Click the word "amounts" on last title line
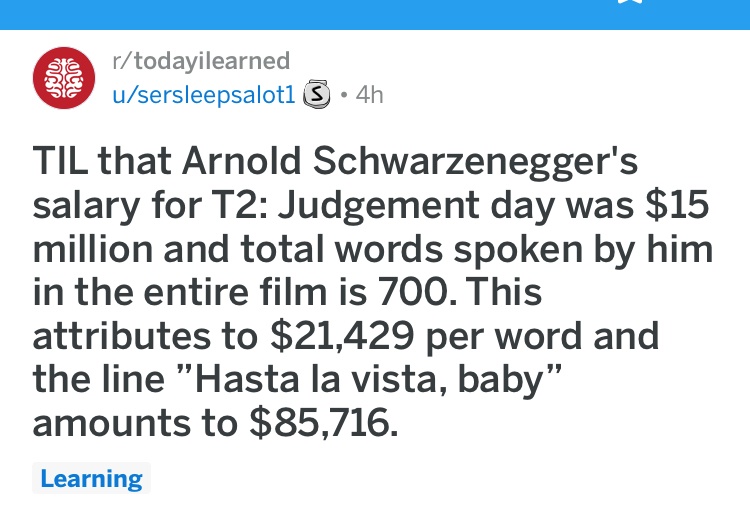Image resolution: width=750 pixels, height=515 pixels. [x=111, y=424]
